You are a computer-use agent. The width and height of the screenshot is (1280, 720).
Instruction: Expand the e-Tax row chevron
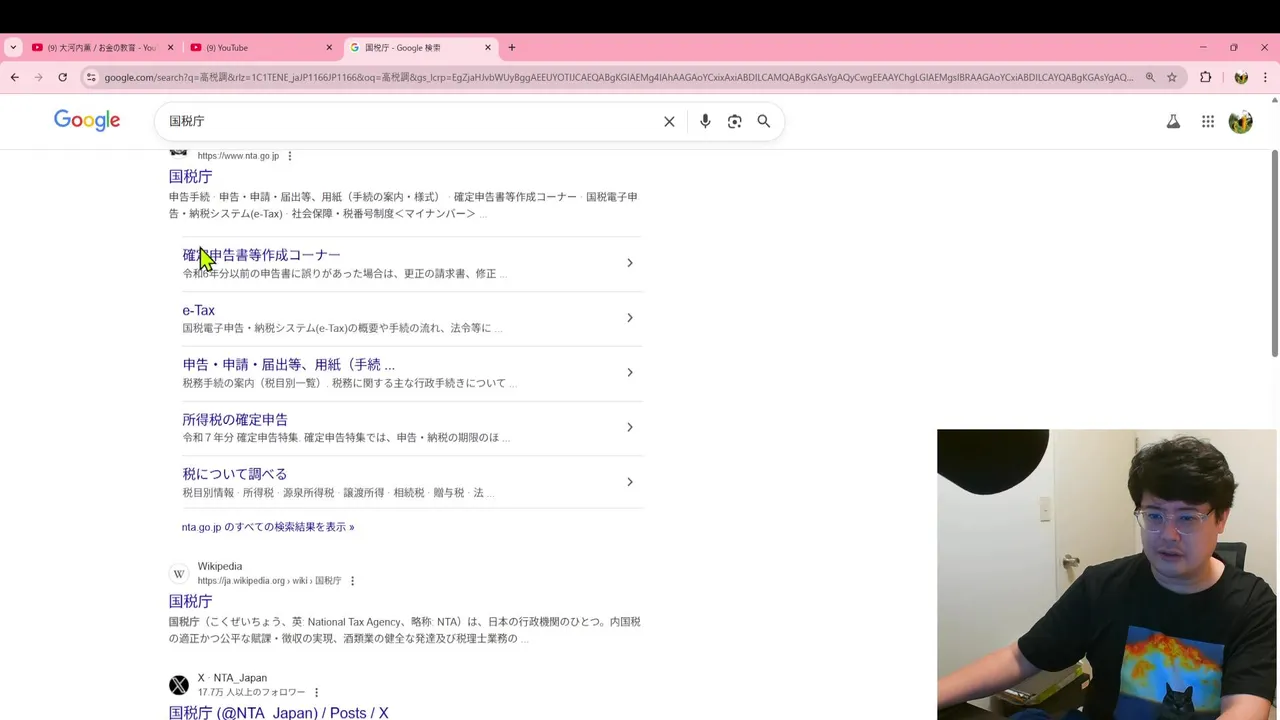point(629,318)
